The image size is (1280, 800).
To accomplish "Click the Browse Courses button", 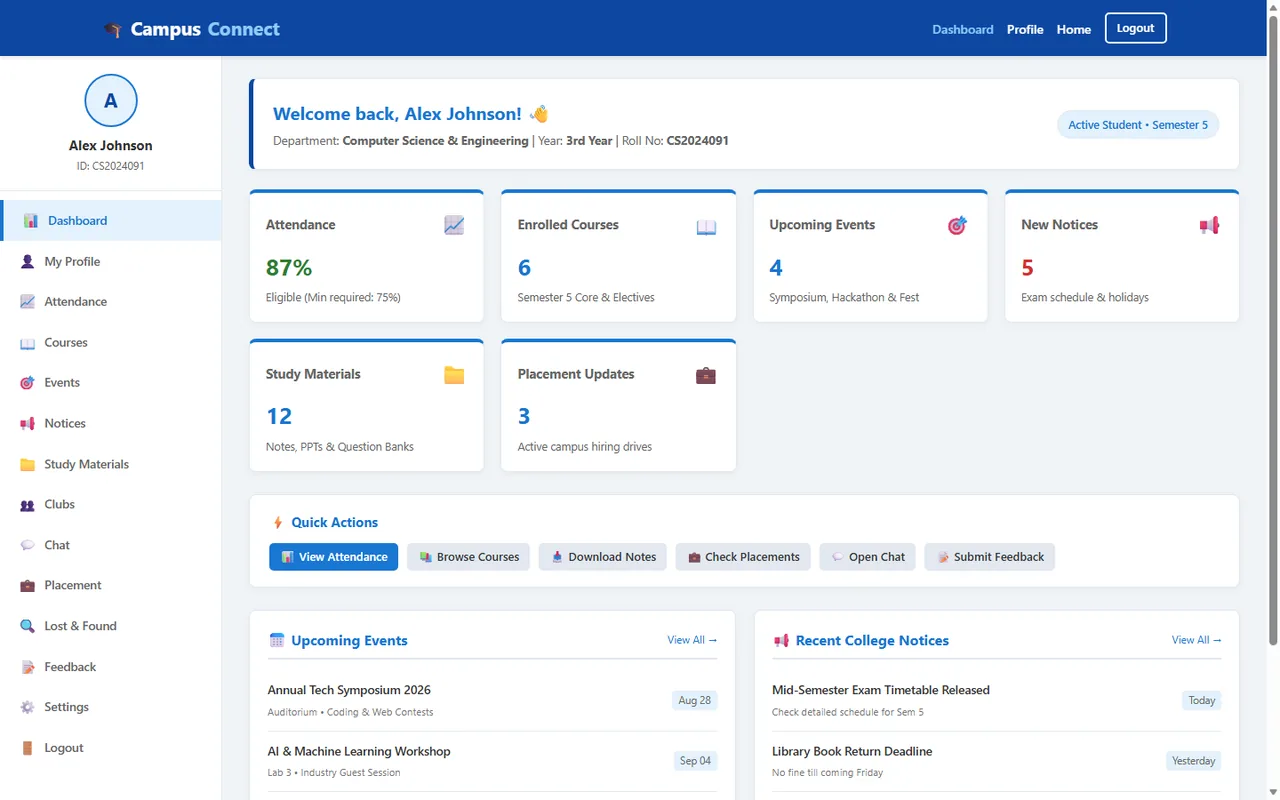I will click(468, 557).
